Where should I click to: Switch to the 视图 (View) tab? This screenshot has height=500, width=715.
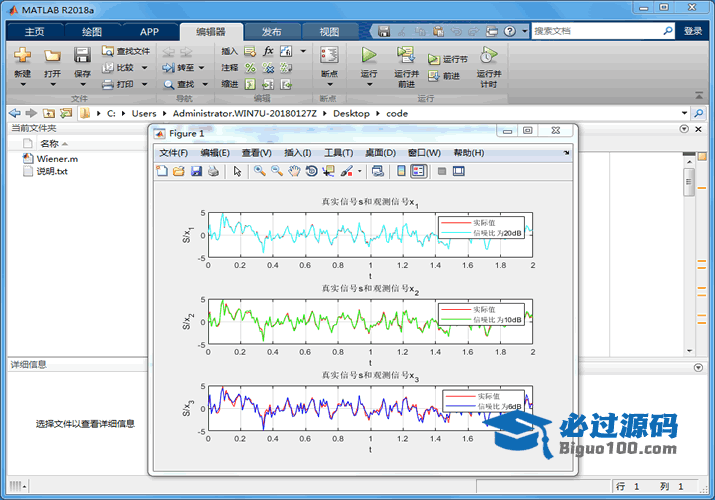pos(329,32)
